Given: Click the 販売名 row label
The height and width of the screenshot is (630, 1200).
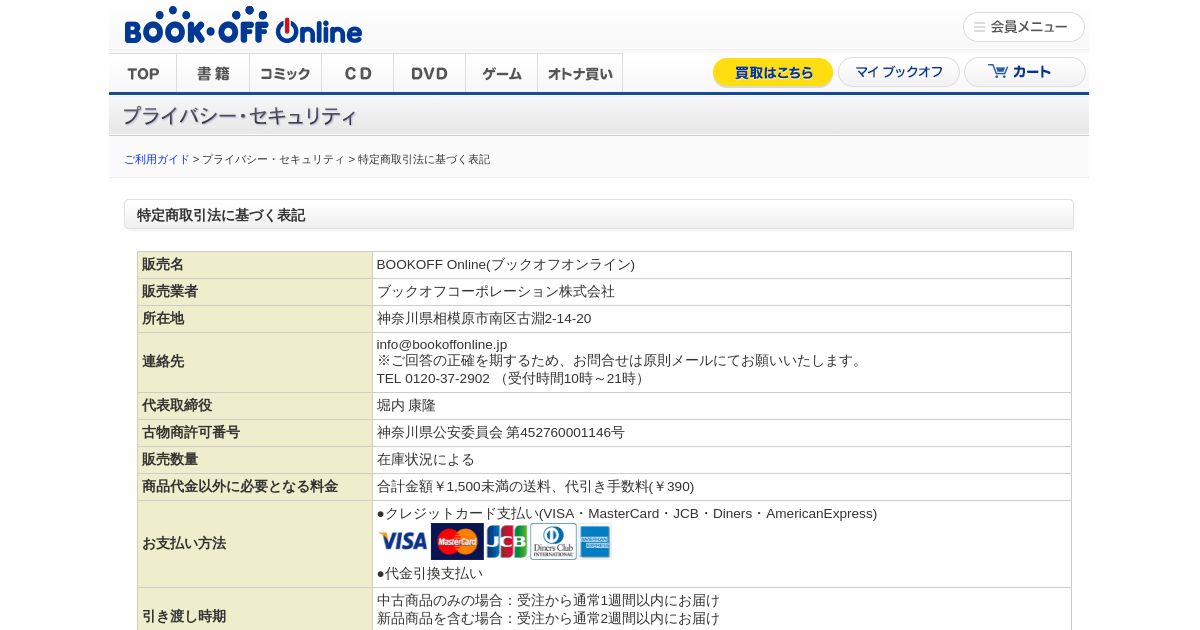Looking at the screenshot, I should pos(255,265).
